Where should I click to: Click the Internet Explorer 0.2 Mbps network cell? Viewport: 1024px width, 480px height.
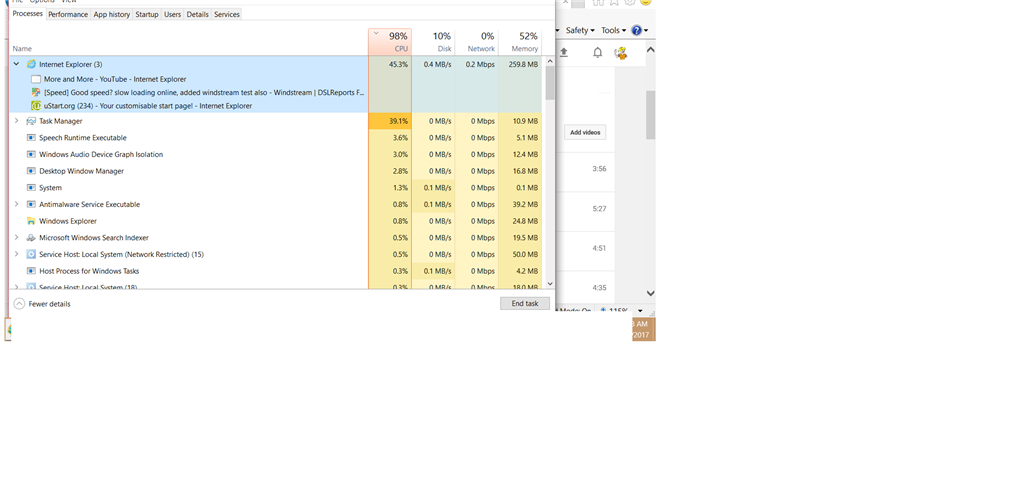[x=476, y=64]
